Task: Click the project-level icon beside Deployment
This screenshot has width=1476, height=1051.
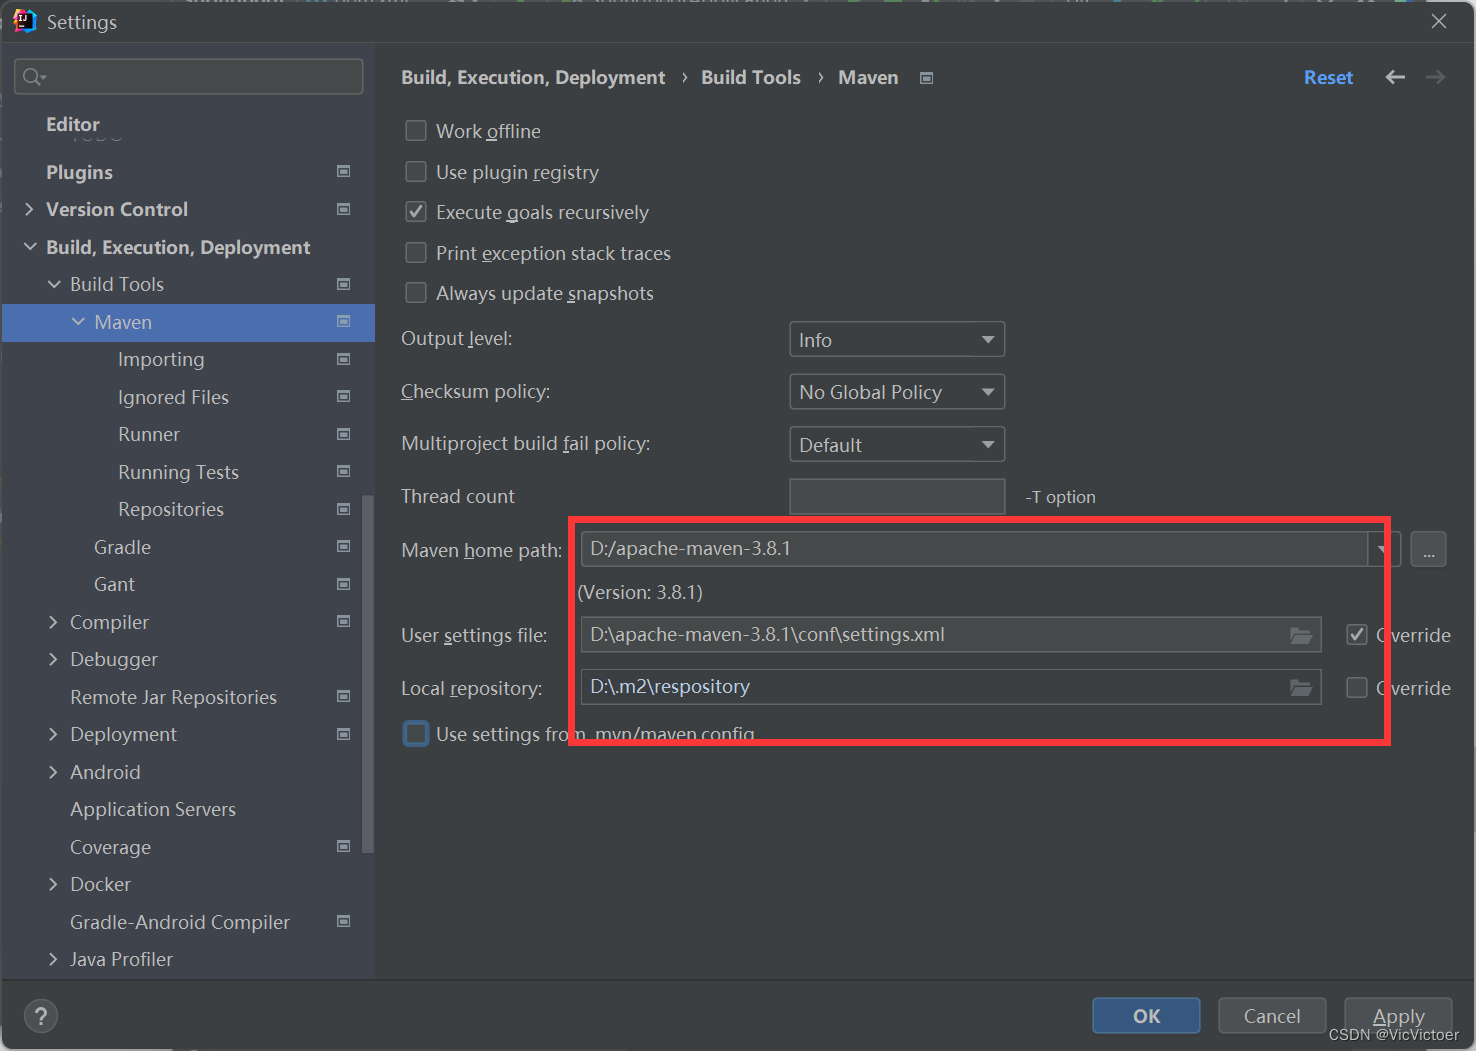Action: pyautogui.click(x=343, y=734)
